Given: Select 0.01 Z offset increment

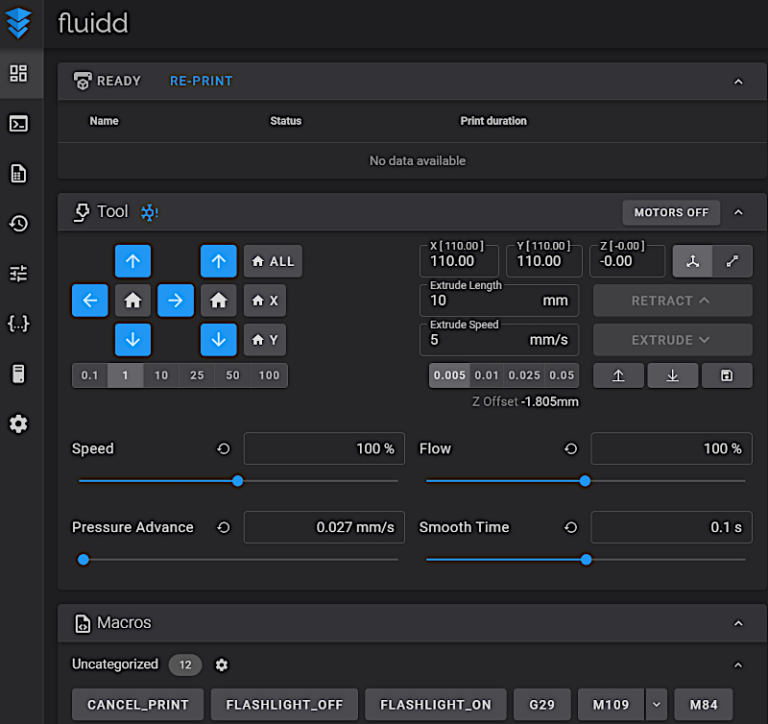Looking at the screenshot, I should [x=487, y=376].
